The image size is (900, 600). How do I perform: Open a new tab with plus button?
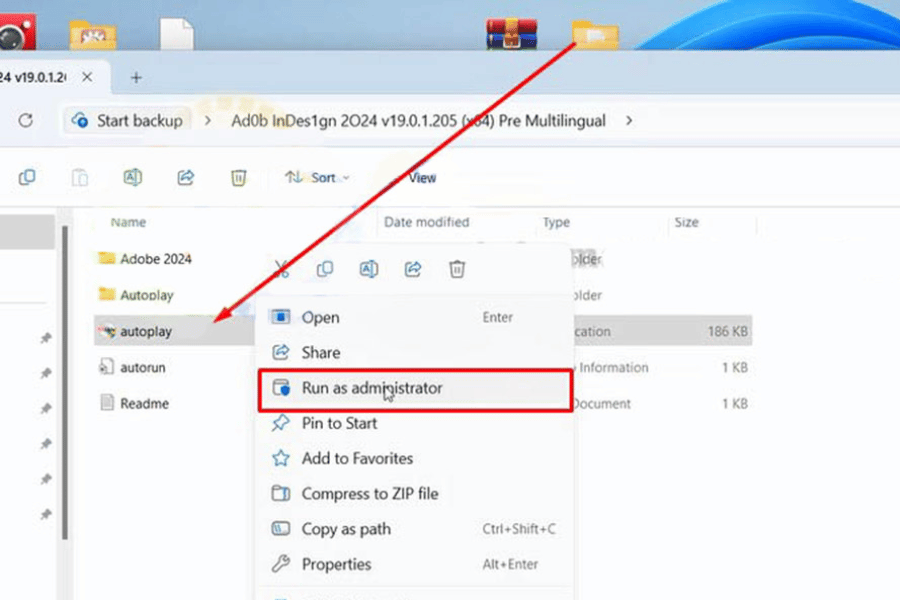click(137, 77)
